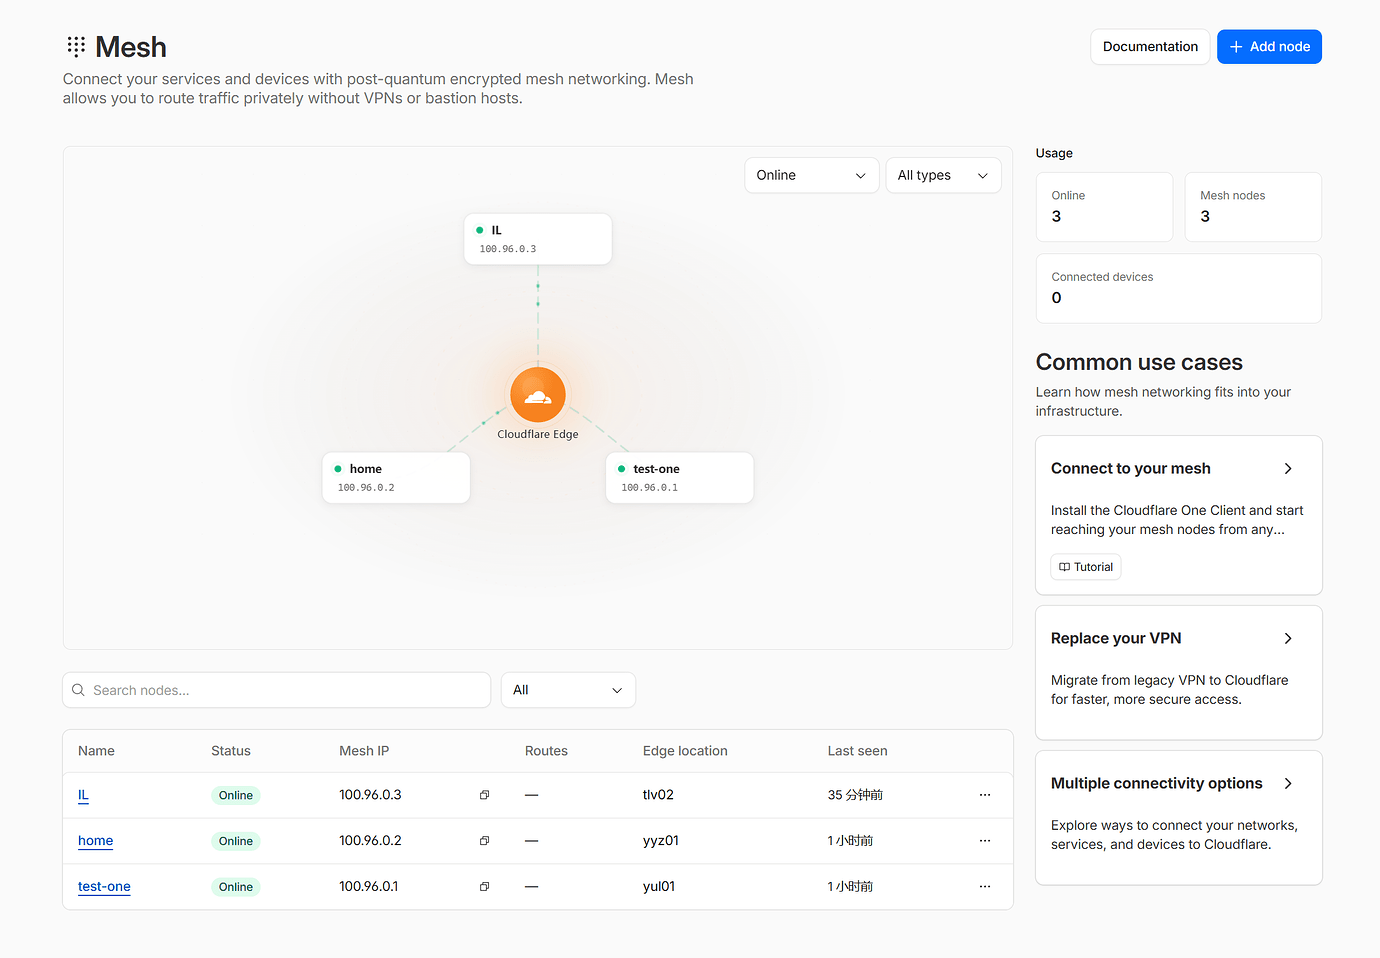Open the home node link
The height and width of the screenshot is (958, 1380).
pyautogui.click(x=95, y=841)
